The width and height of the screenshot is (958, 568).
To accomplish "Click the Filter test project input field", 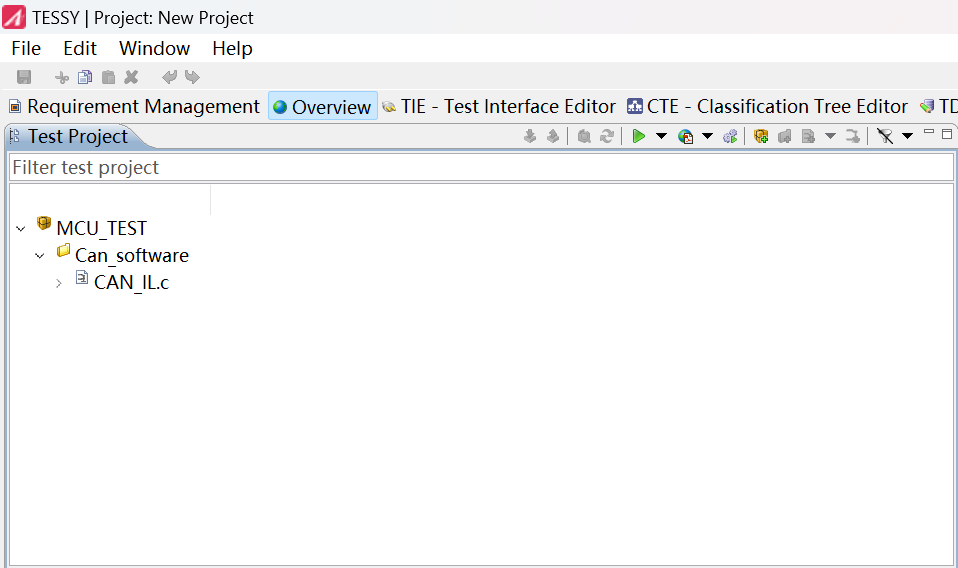I will coord(481,167).
